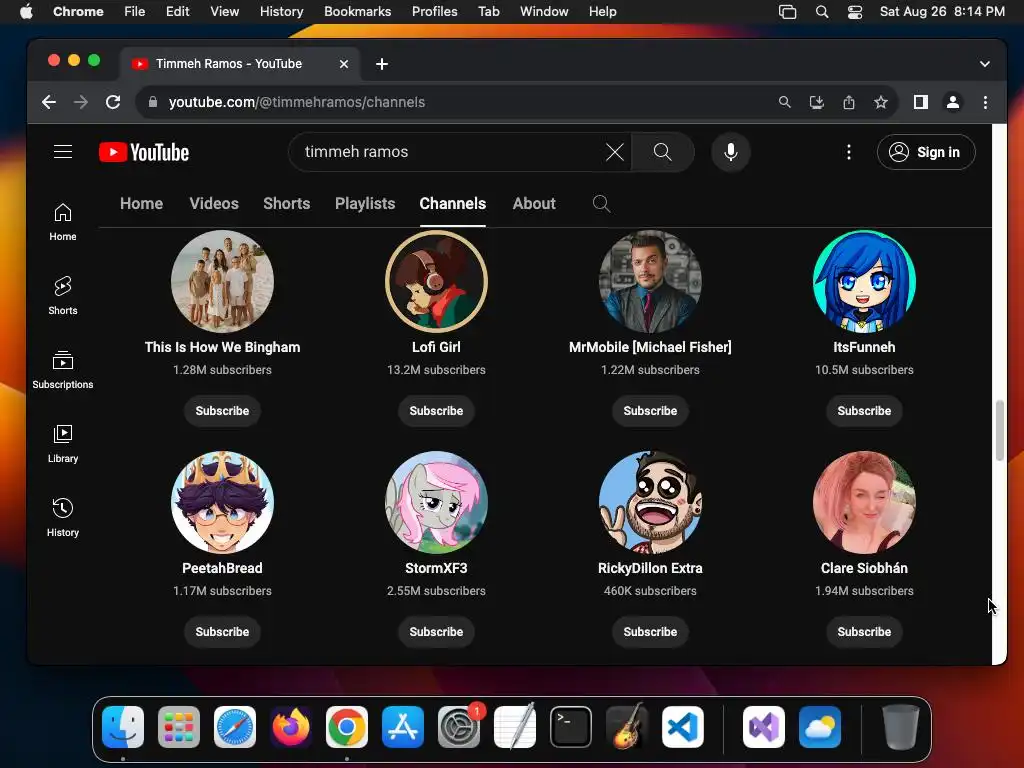The height and width of the screenshot is (768, 1024).
Task: Subscribe to ItsFunneh
Action: tap(864, 411)
